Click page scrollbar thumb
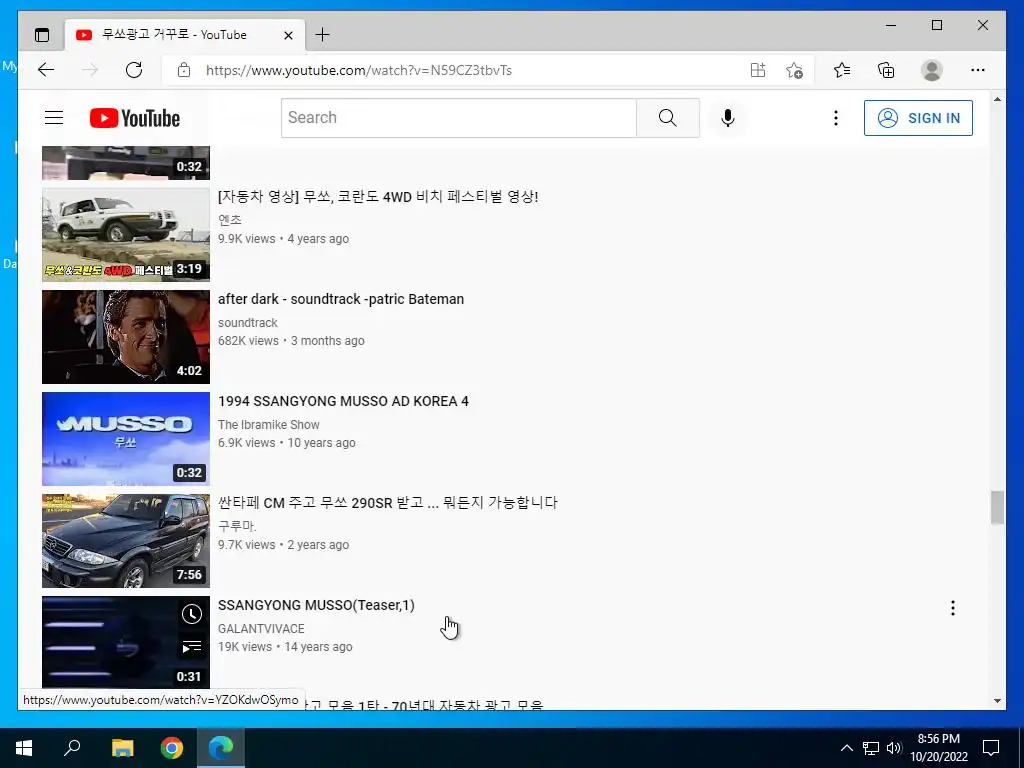Screen dimensions: 1024x768 point(997,507)
